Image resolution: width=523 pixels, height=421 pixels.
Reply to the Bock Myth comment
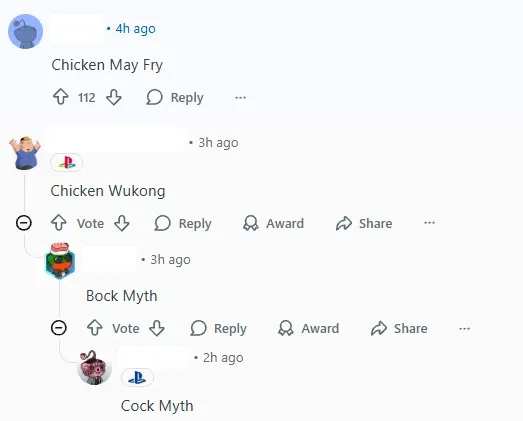pos(218,328)
